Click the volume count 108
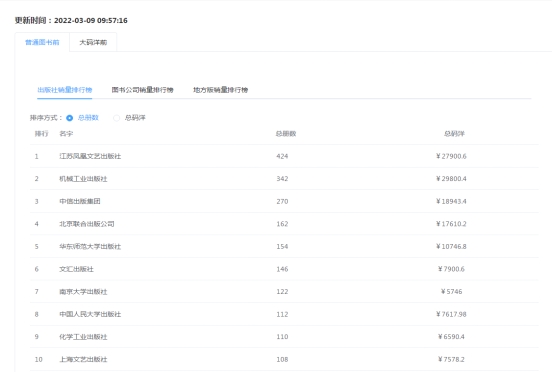The image size is (552, 372). [282, 359]
